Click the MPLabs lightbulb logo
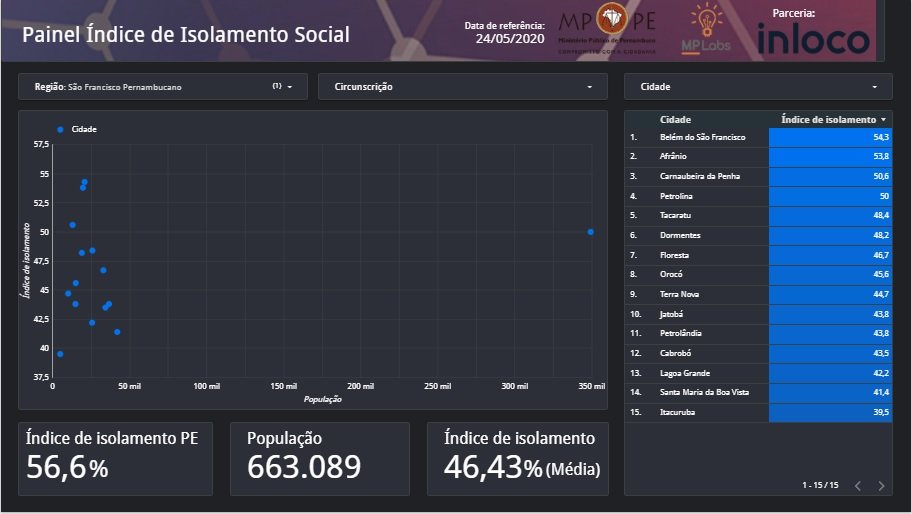This screenshot has height=514, width=912. point(707,29)
